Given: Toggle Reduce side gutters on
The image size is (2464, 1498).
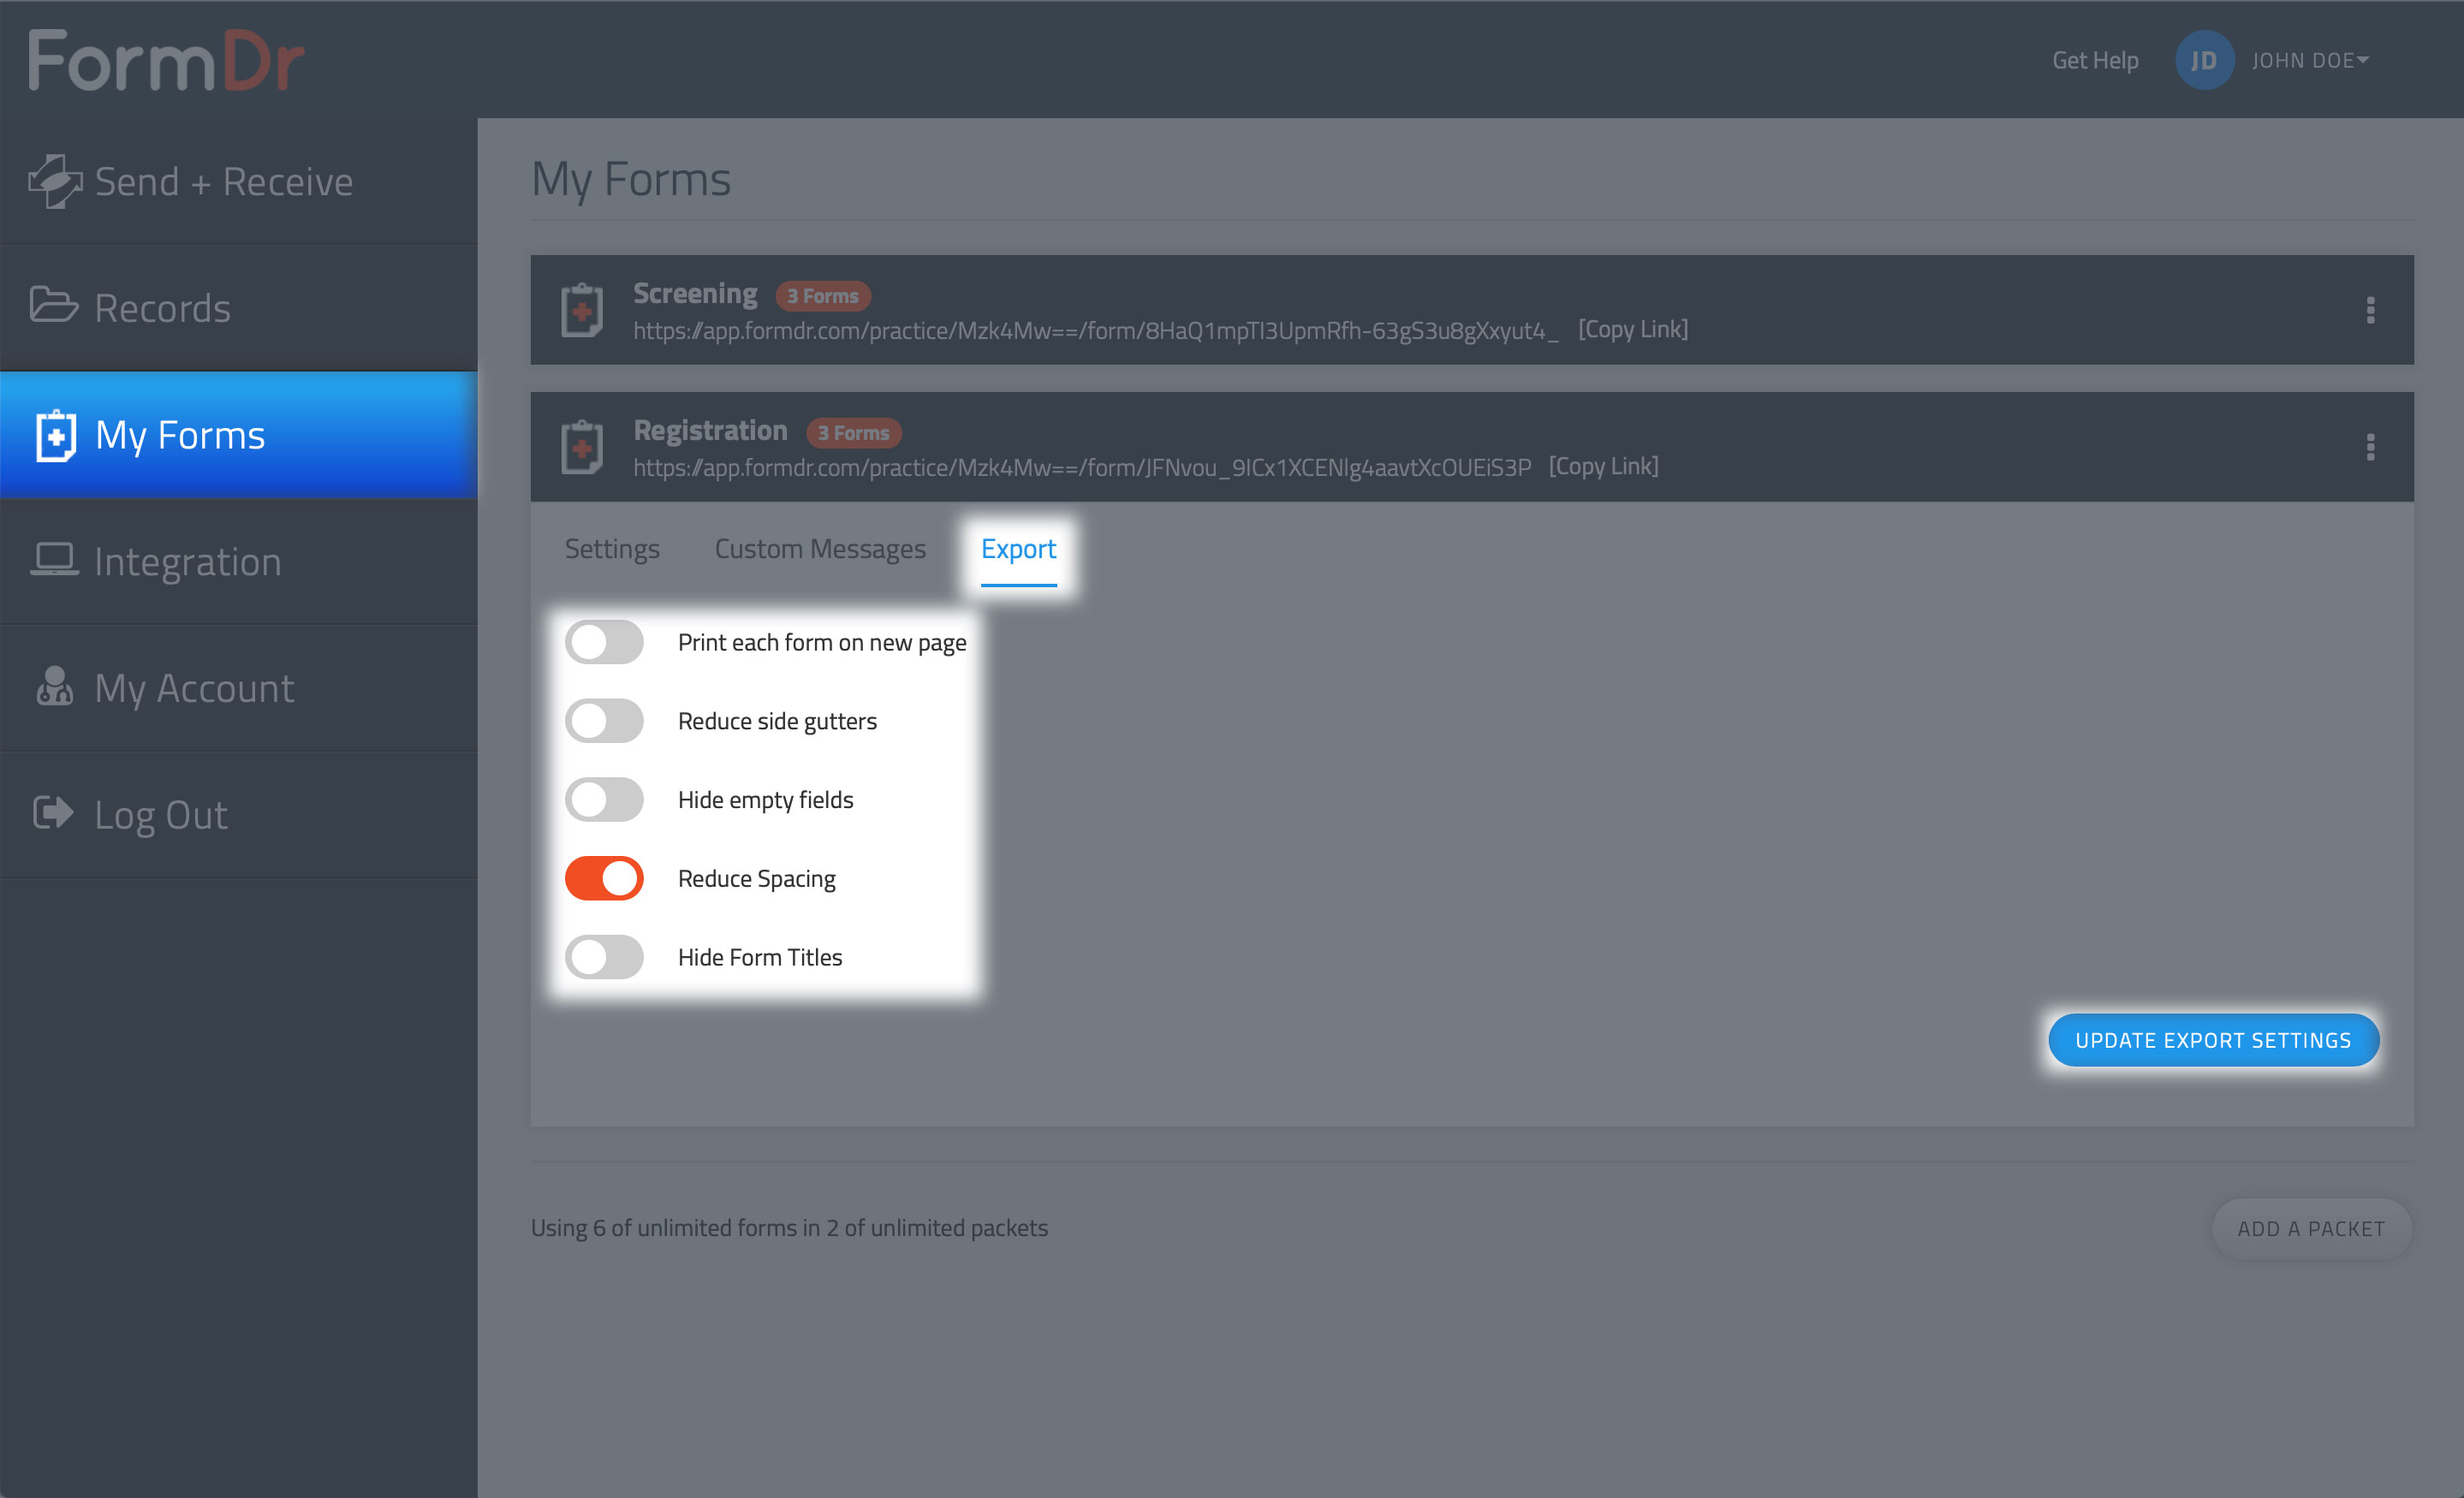Looking at the screenshot, I should point(604,721).
